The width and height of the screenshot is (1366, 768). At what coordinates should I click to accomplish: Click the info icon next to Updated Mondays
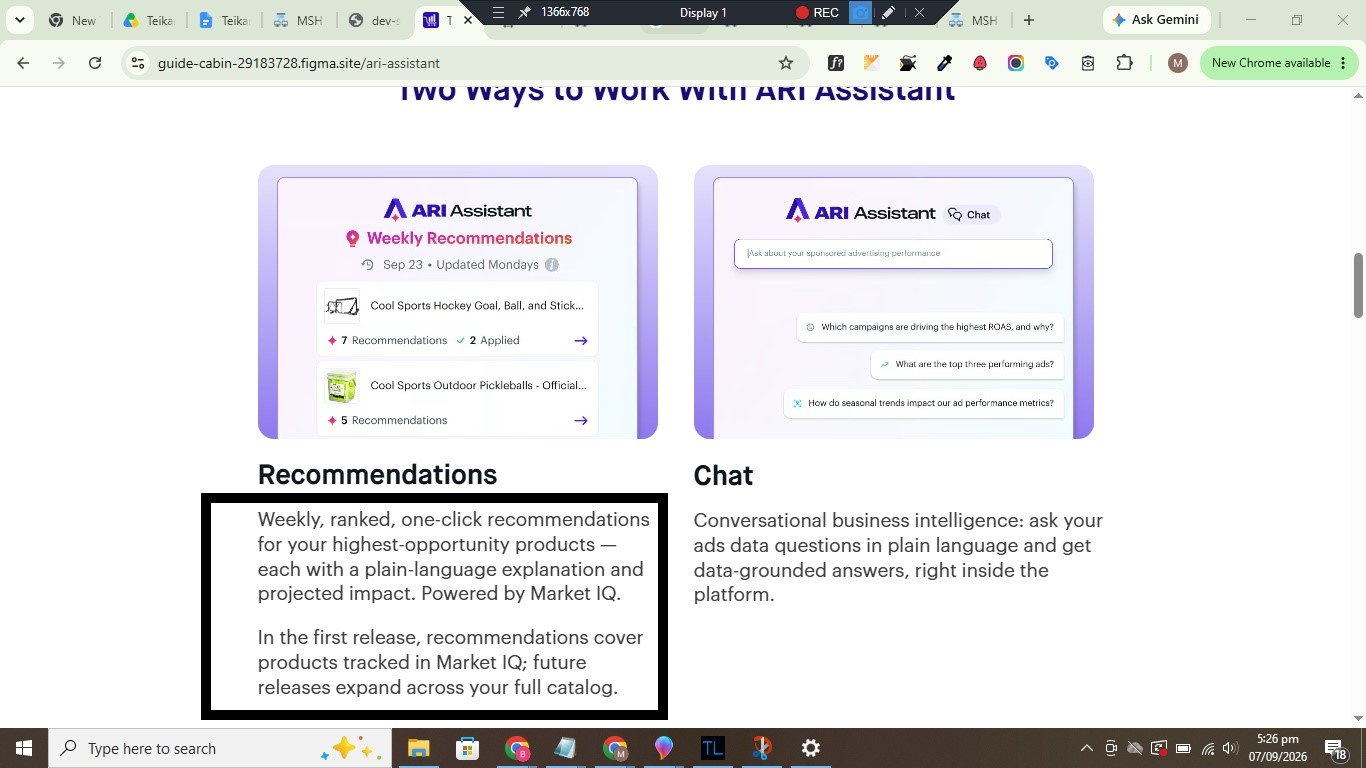[552, 265]
